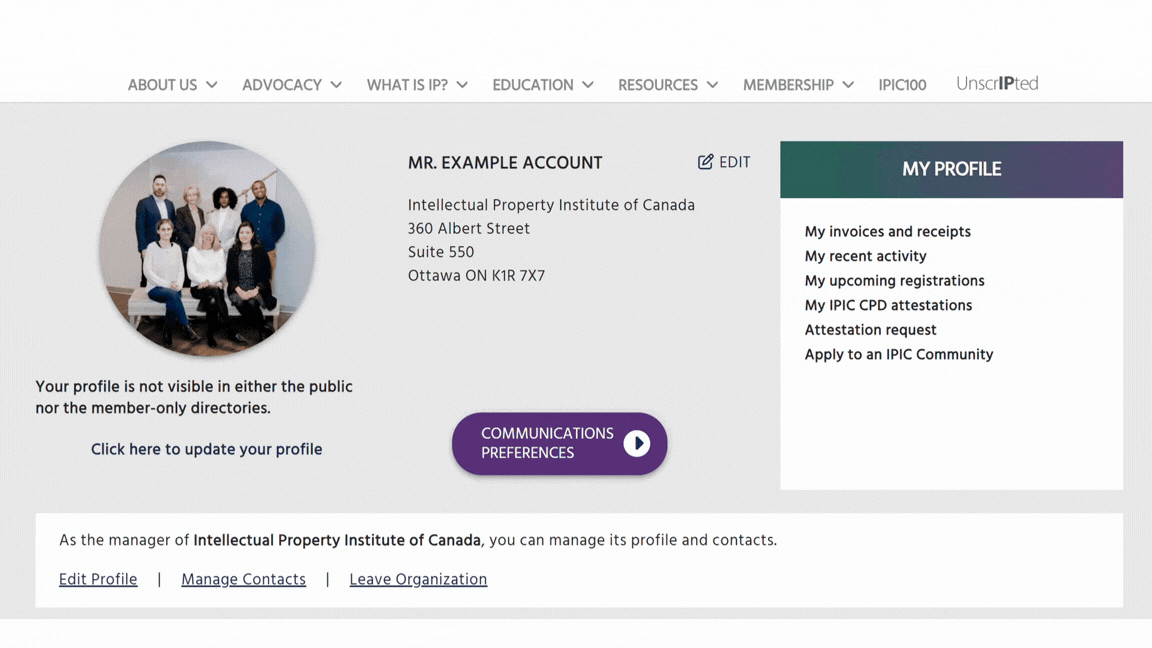Click the Manage Contacts link
Image resolution: width=1152 pixels, height=648 pixels.
tap(243, 579)
